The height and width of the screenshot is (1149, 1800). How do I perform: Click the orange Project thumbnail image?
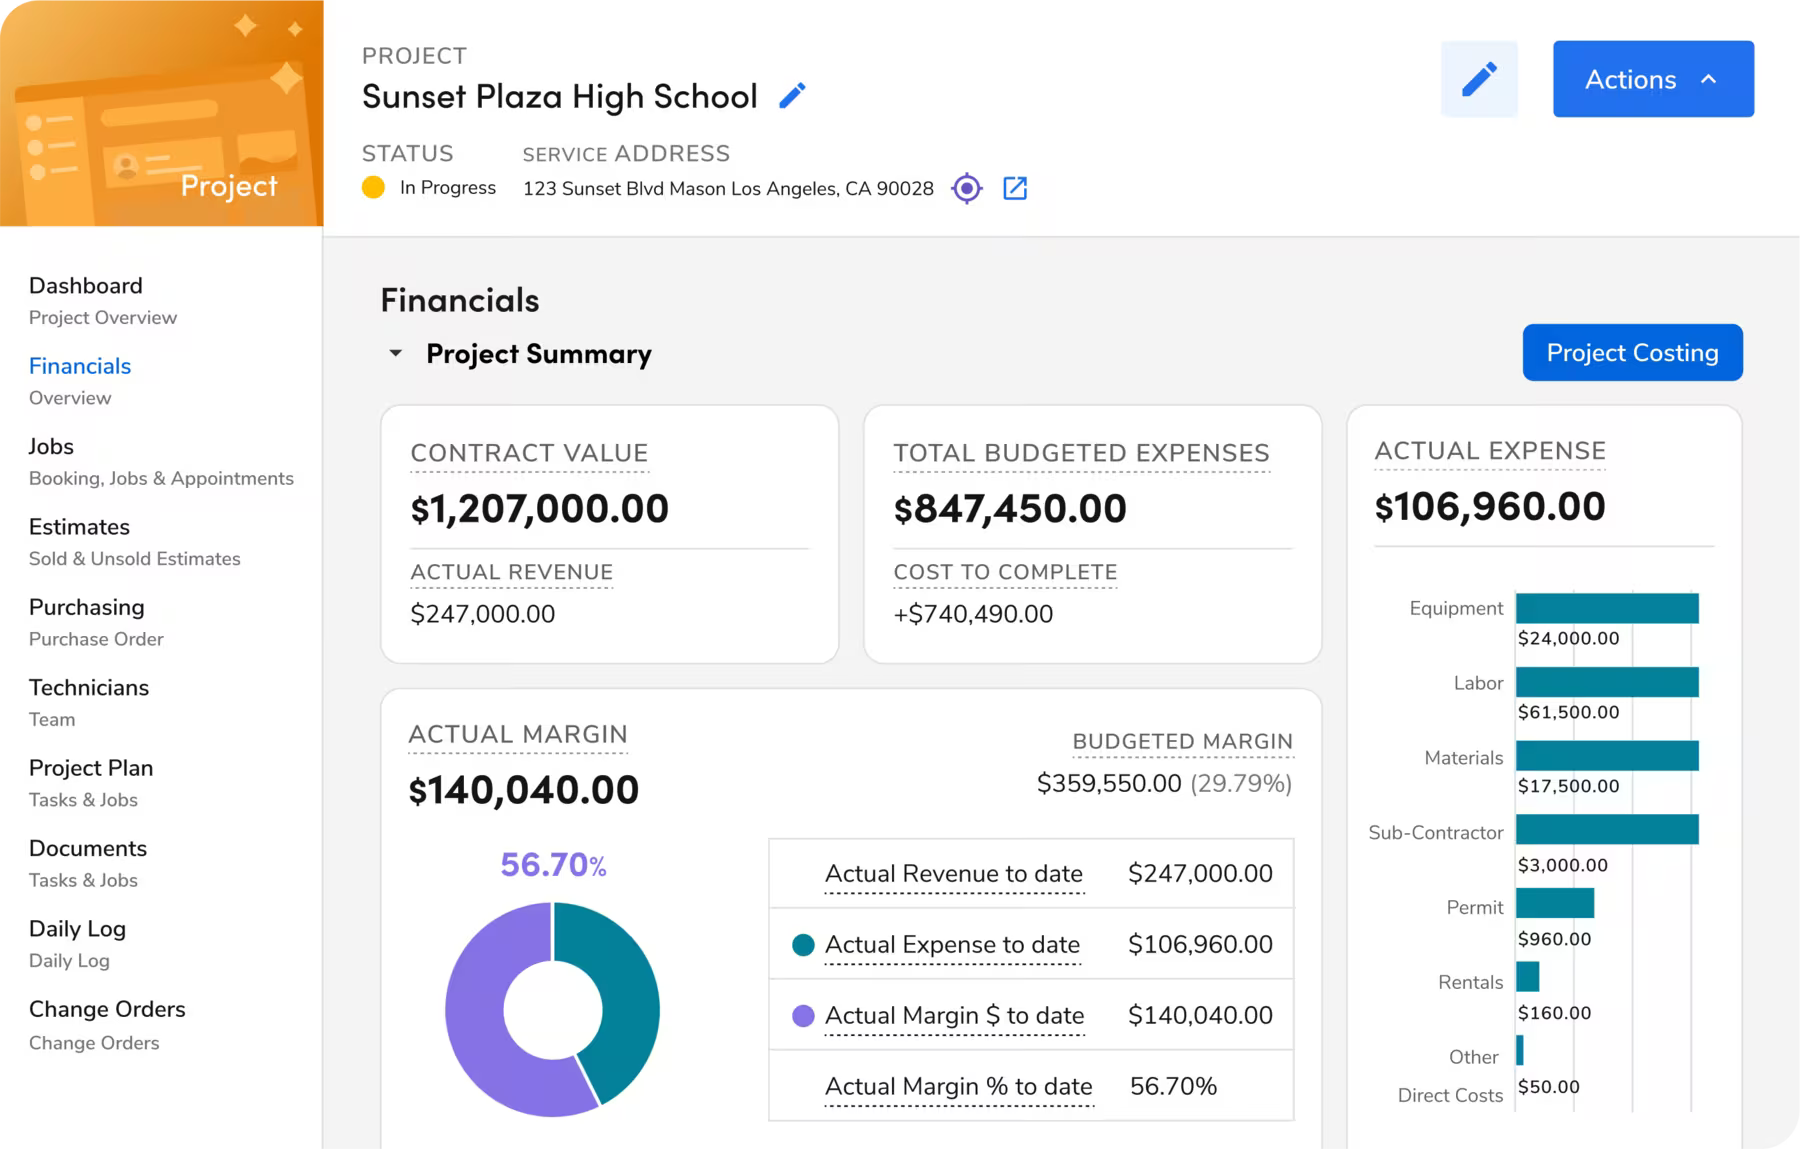161,113
